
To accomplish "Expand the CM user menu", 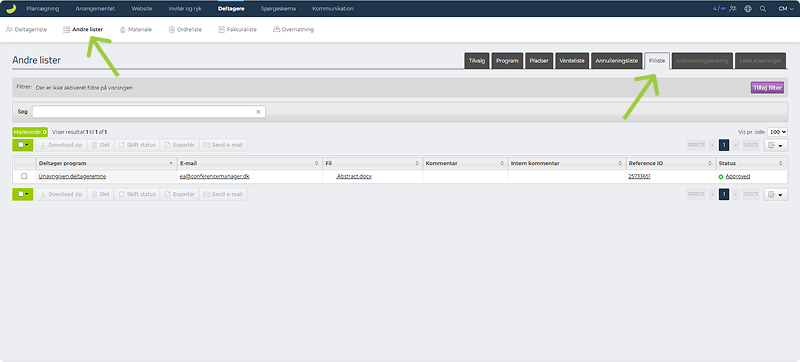I will click(x=786, y=9).
